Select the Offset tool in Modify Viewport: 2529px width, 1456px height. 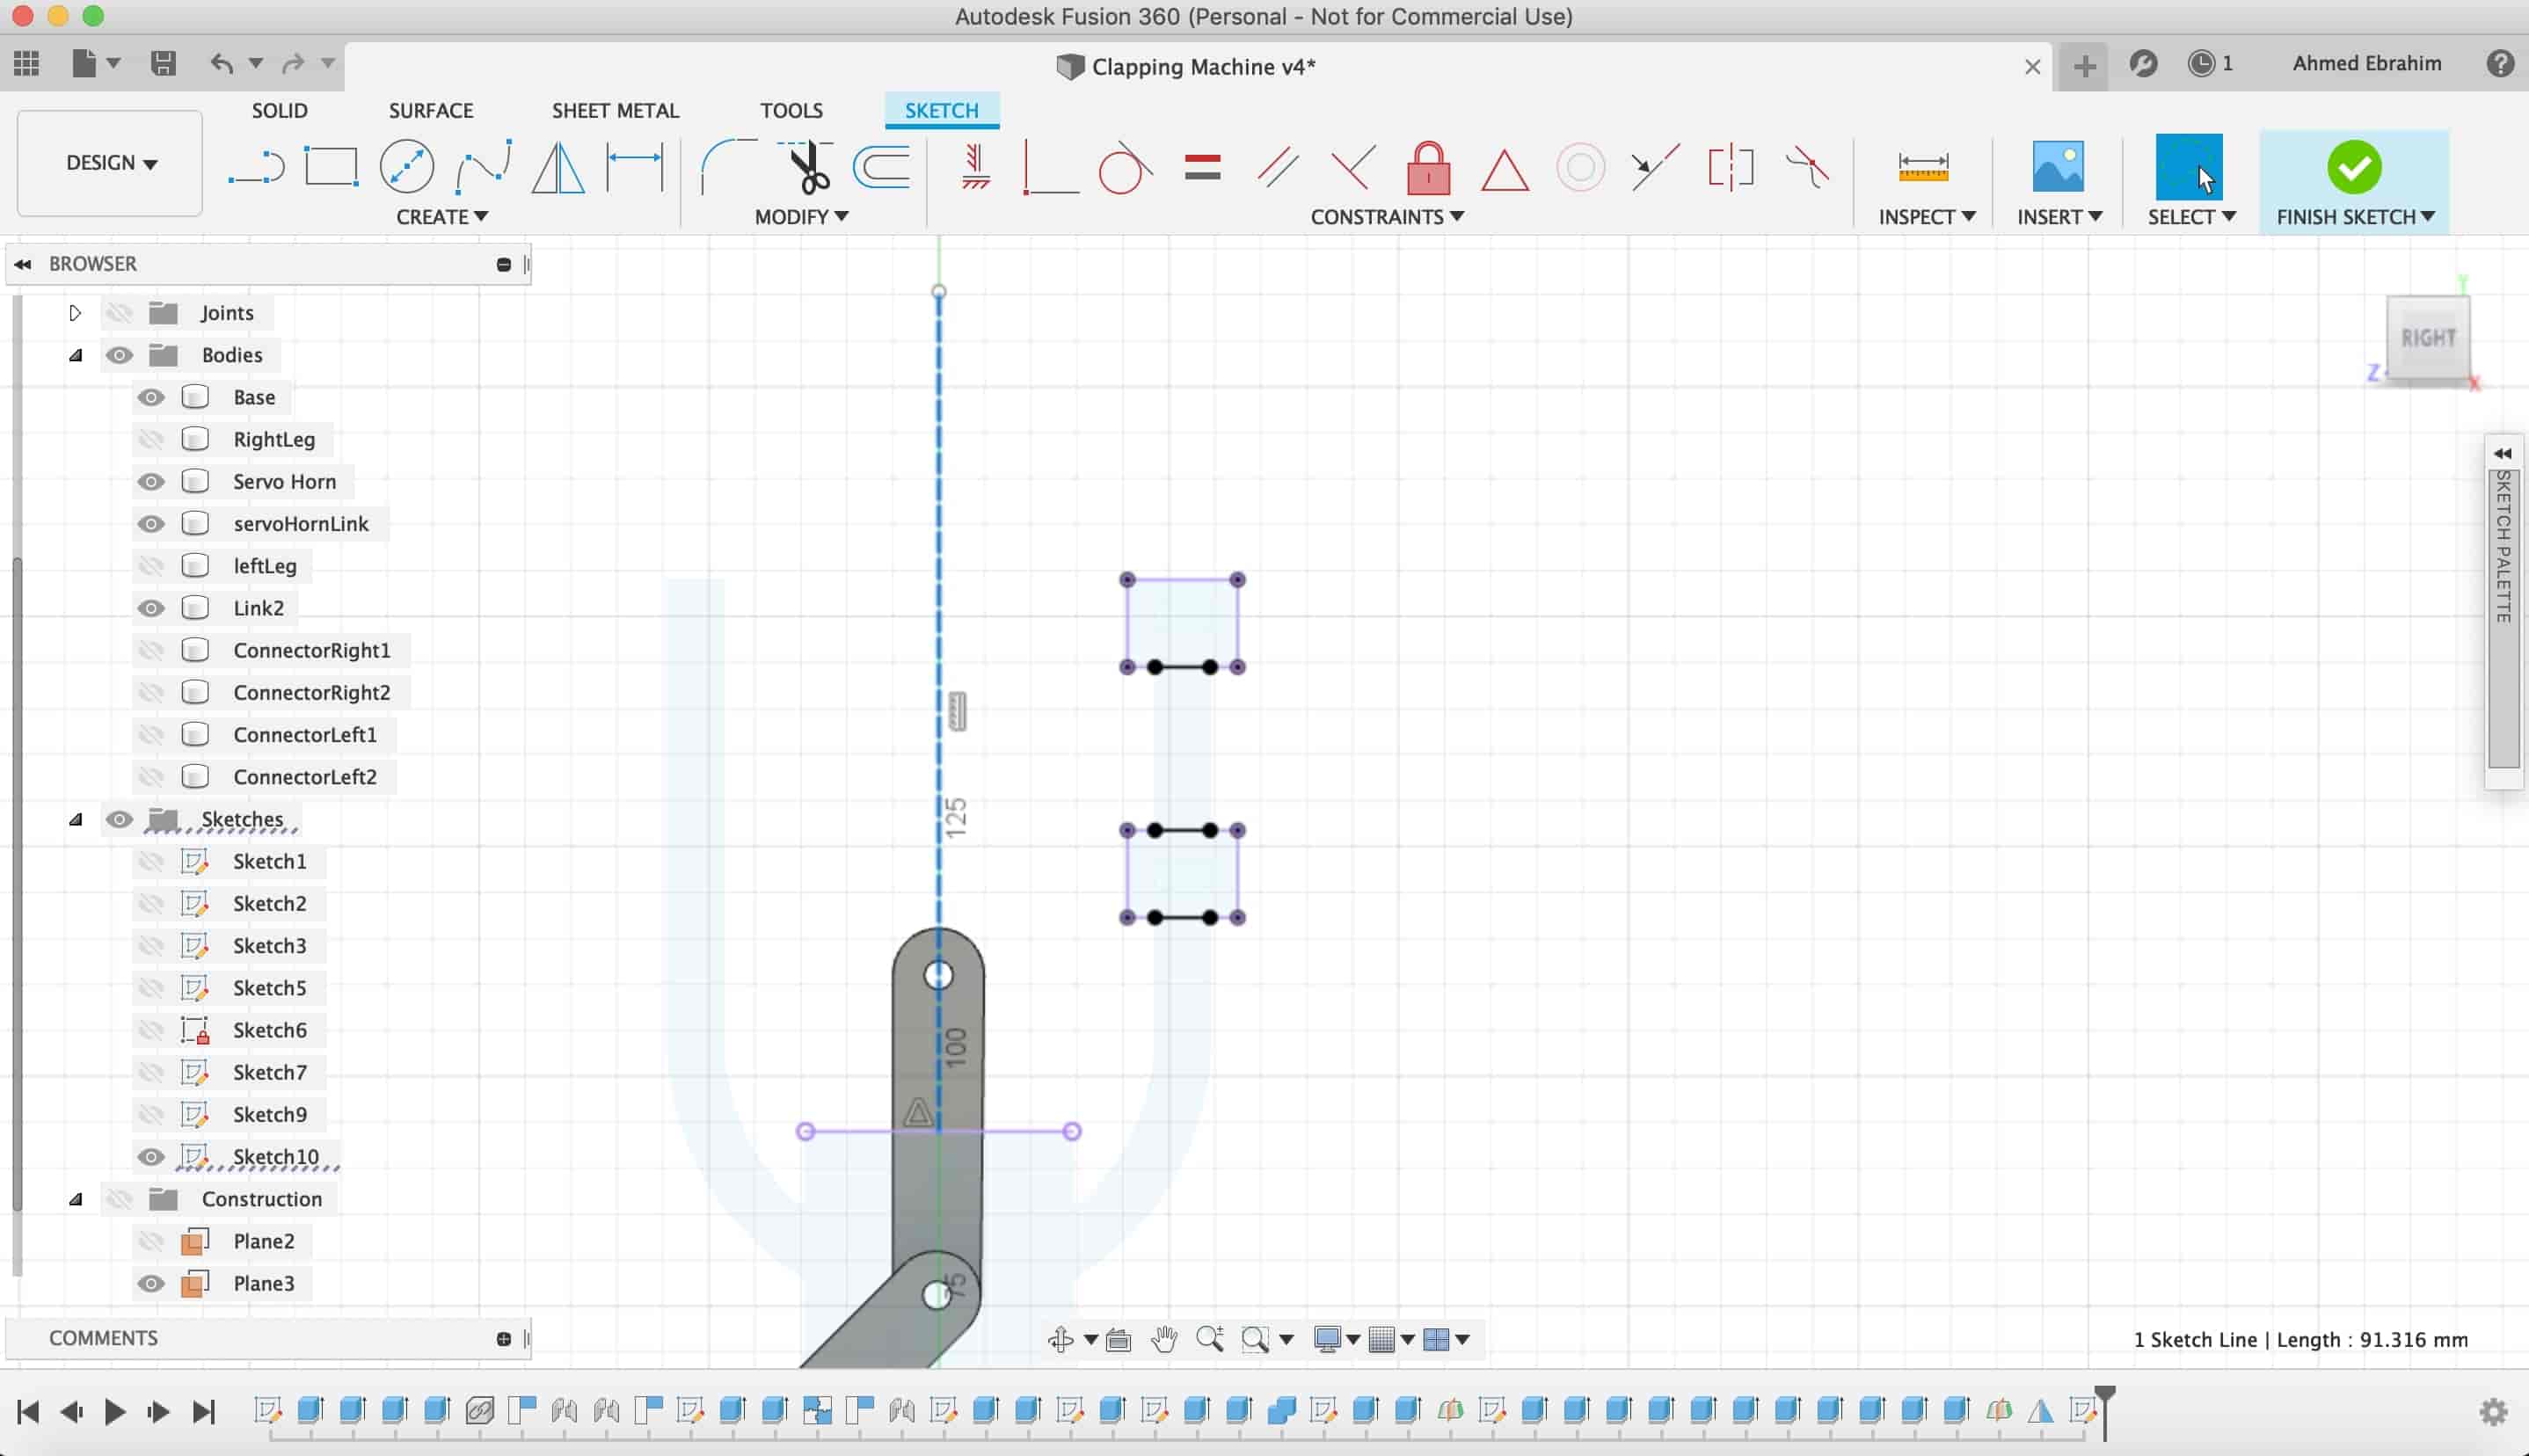pyautogui.click(x=882, y=167)
